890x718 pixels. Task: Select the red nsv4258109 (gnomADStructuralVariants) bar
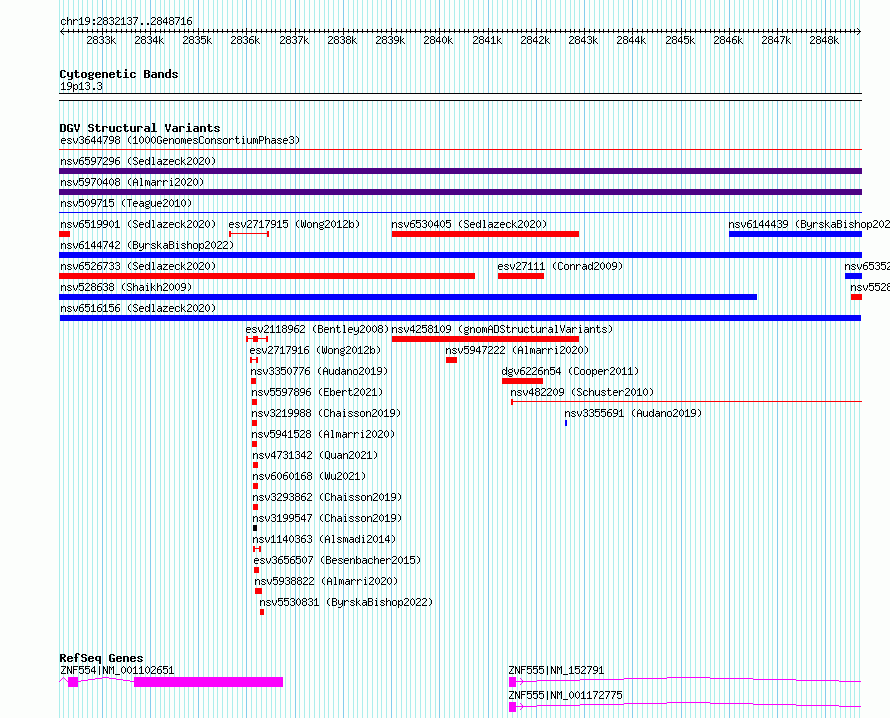[x=485, y=339]
